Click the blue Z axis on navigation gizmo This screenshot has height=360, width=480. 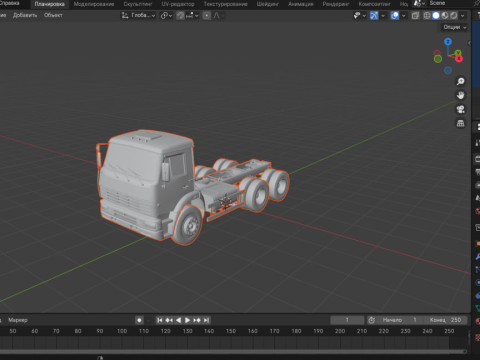point(448,42)
